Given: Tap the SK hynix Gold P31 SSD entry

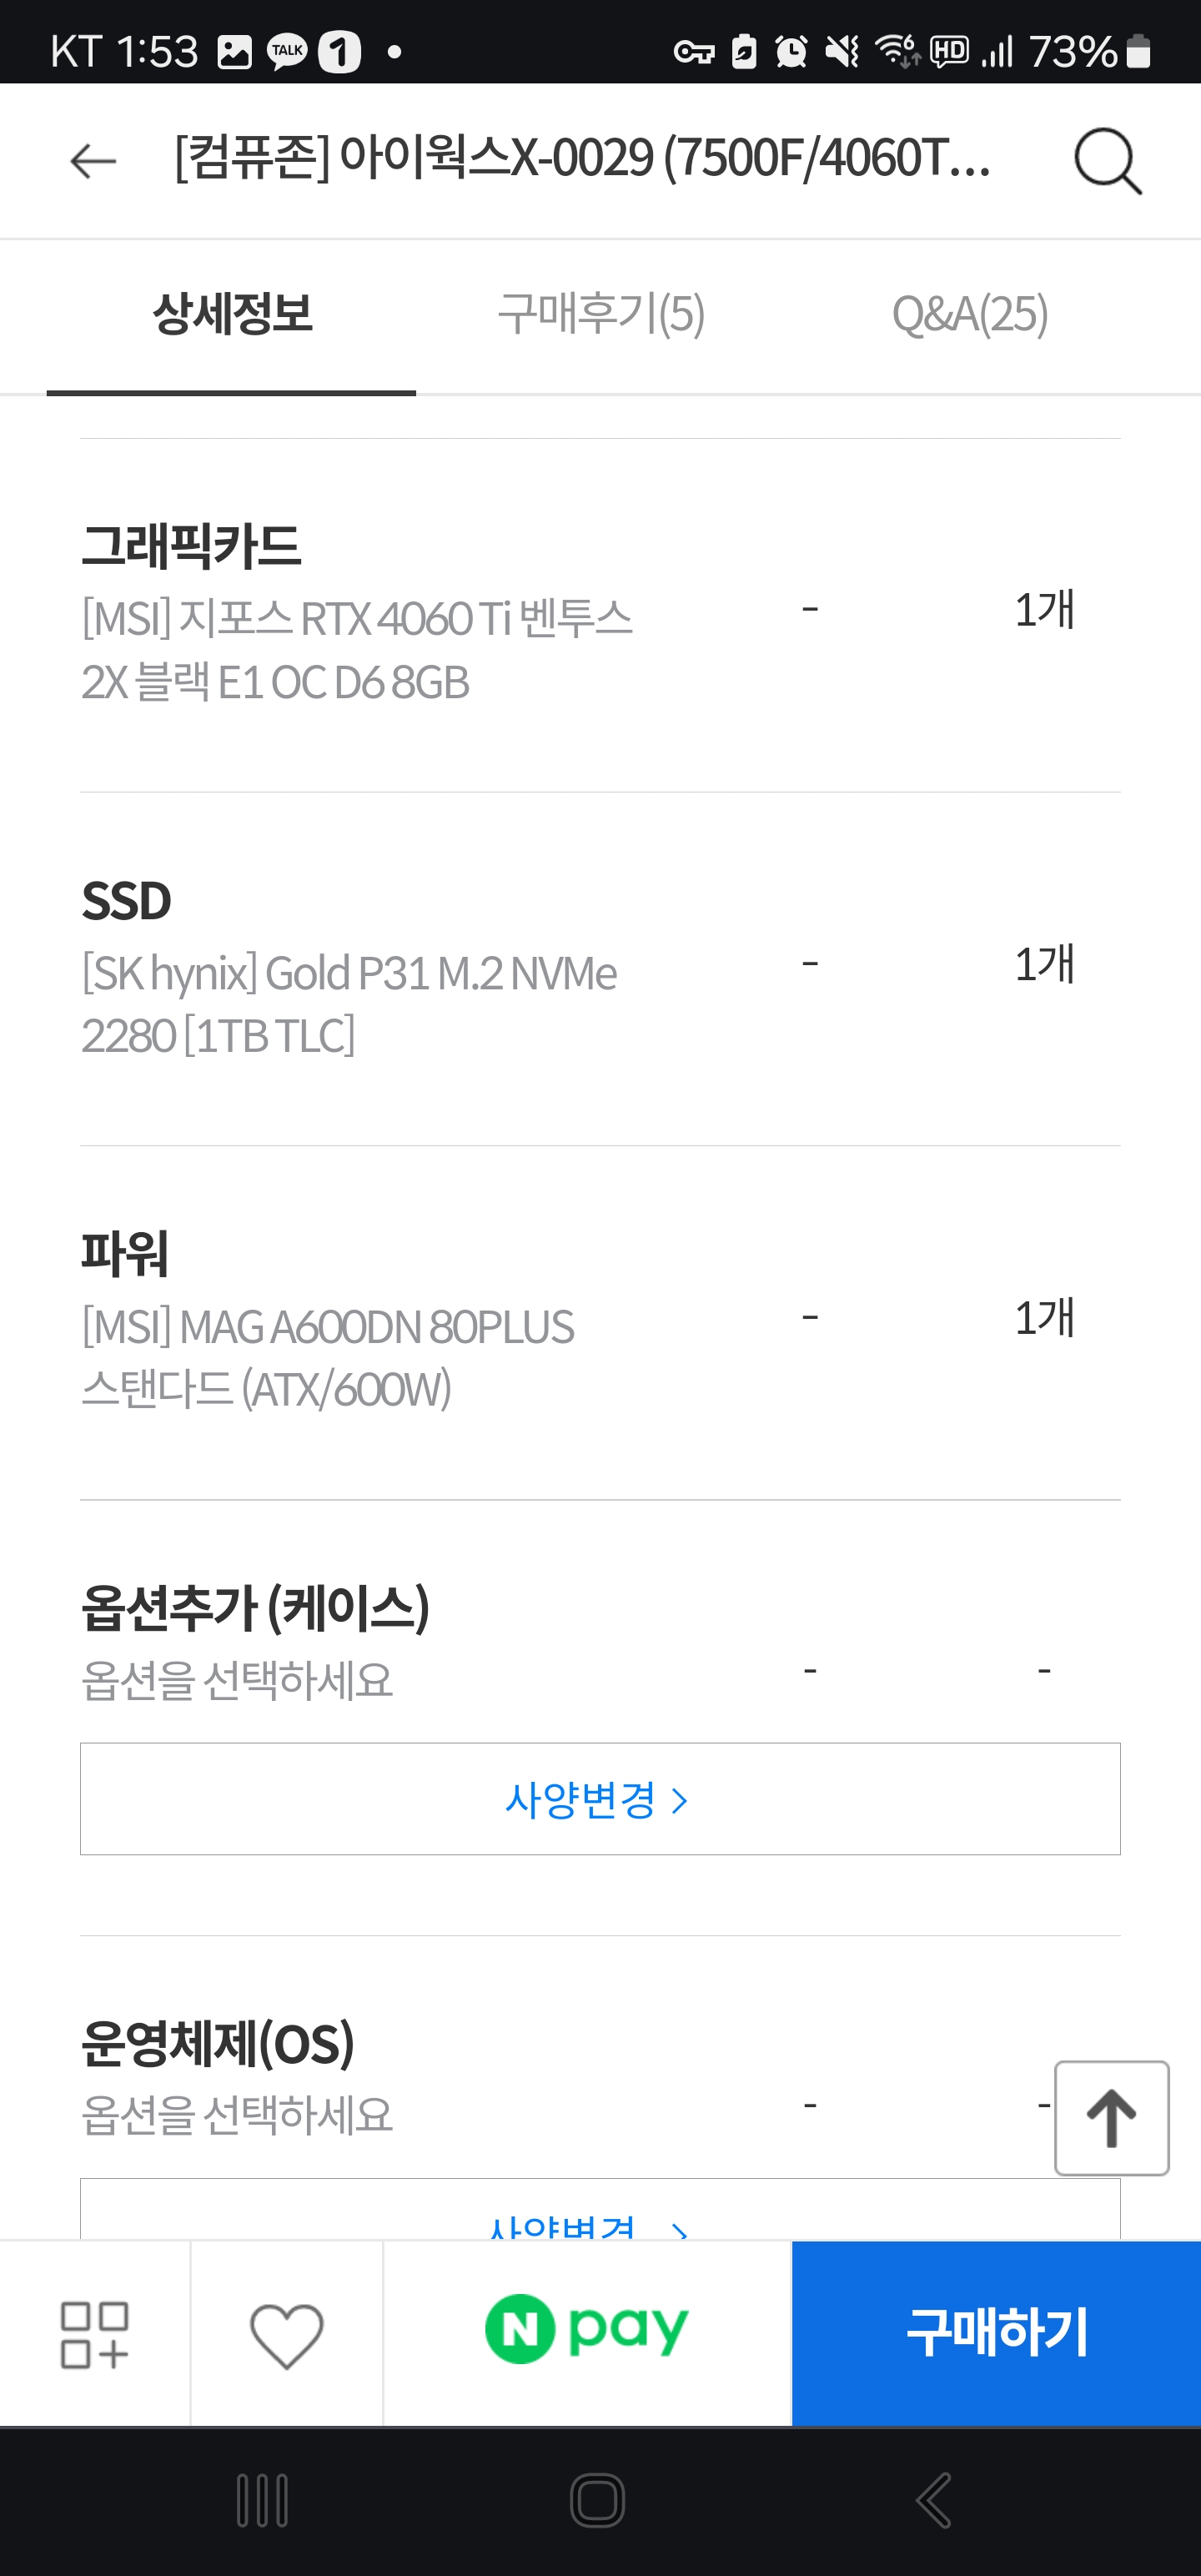Looking at the screenshot, I should (348, 1004).
